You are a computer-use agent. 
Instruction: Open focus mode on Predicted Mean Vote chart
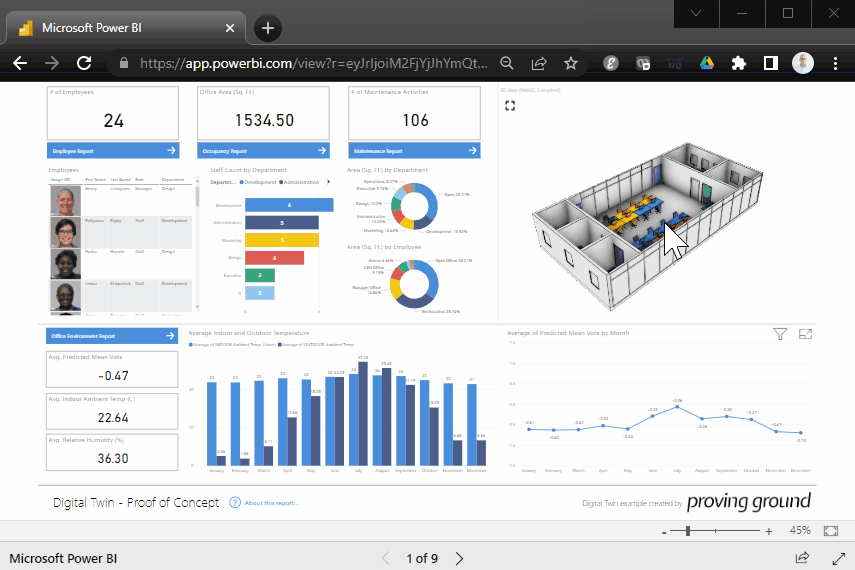click(x=805, y=334)
